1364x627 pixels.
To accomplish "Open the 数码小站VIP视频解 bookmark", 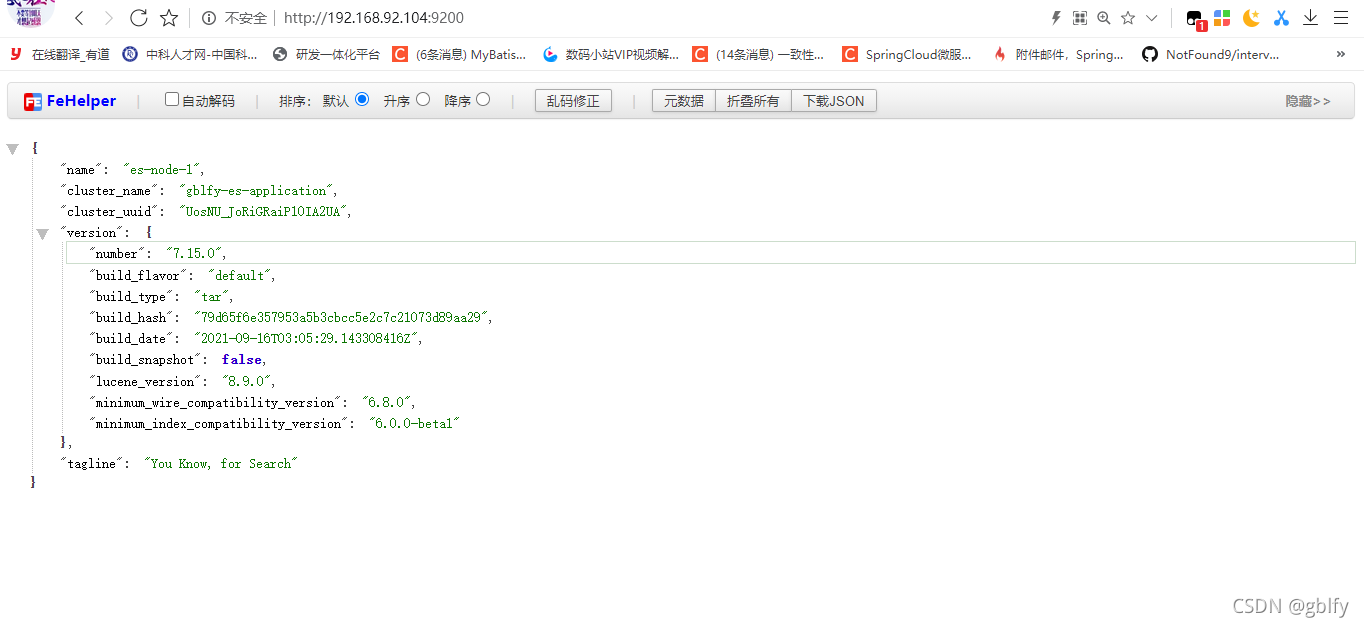I will 611,55.
